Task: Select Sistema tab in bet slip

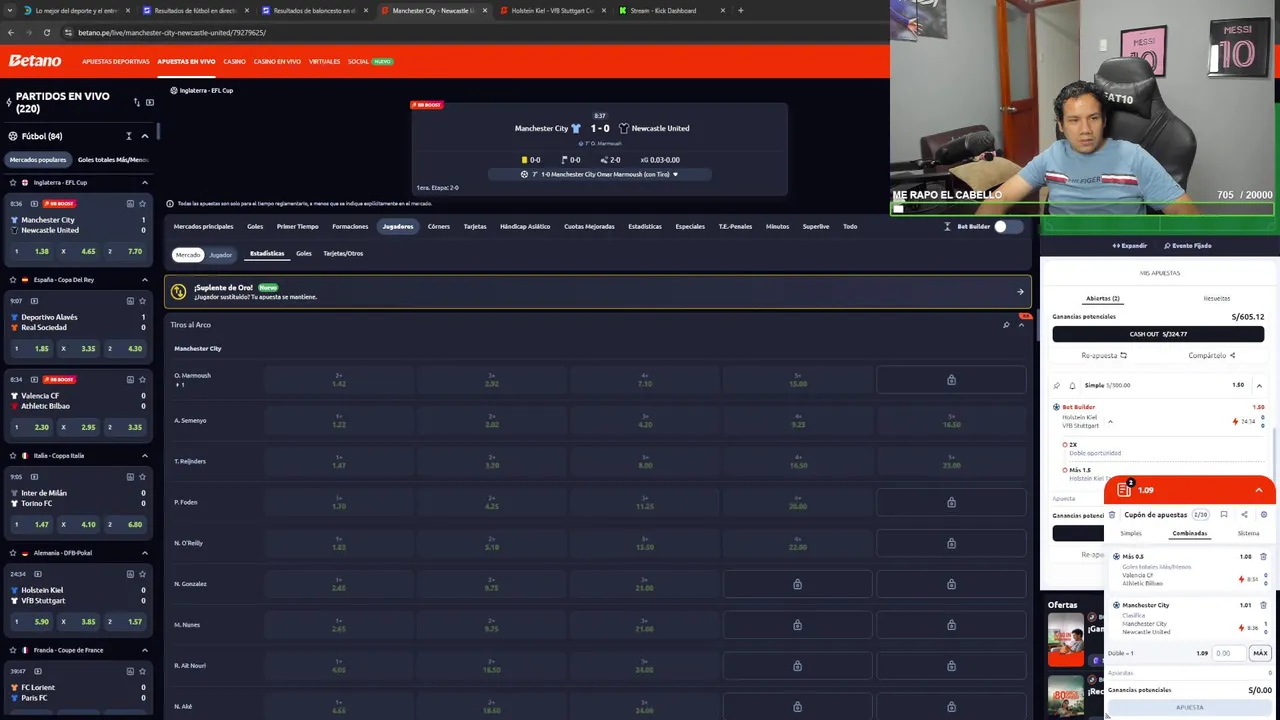Action: (x=1248, y=533)
